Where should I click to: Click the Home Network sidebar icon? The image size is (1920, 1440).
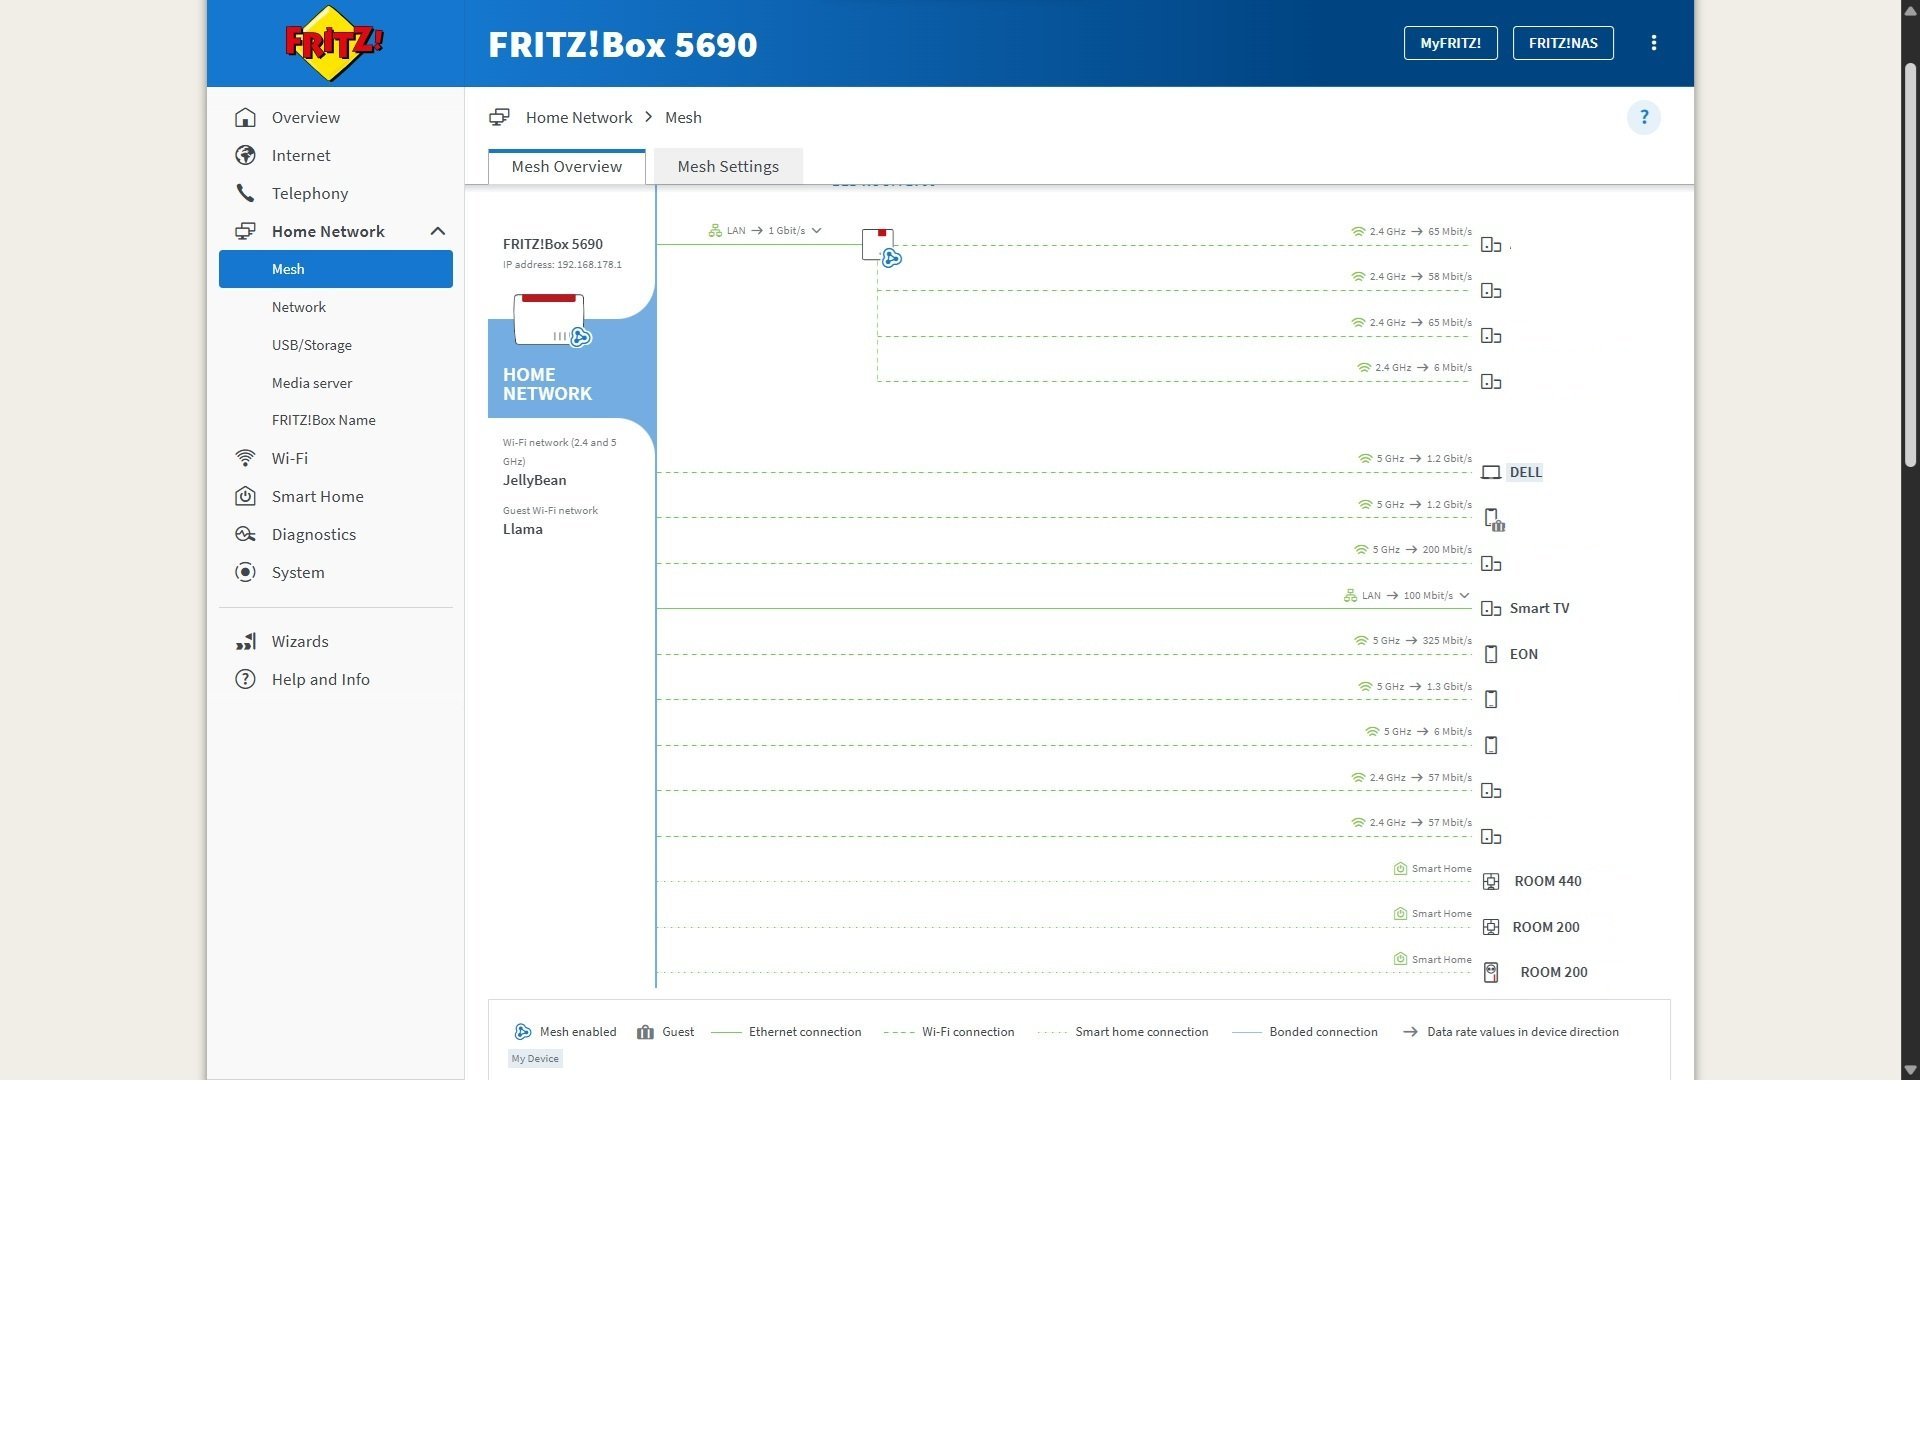pos(245,231)
